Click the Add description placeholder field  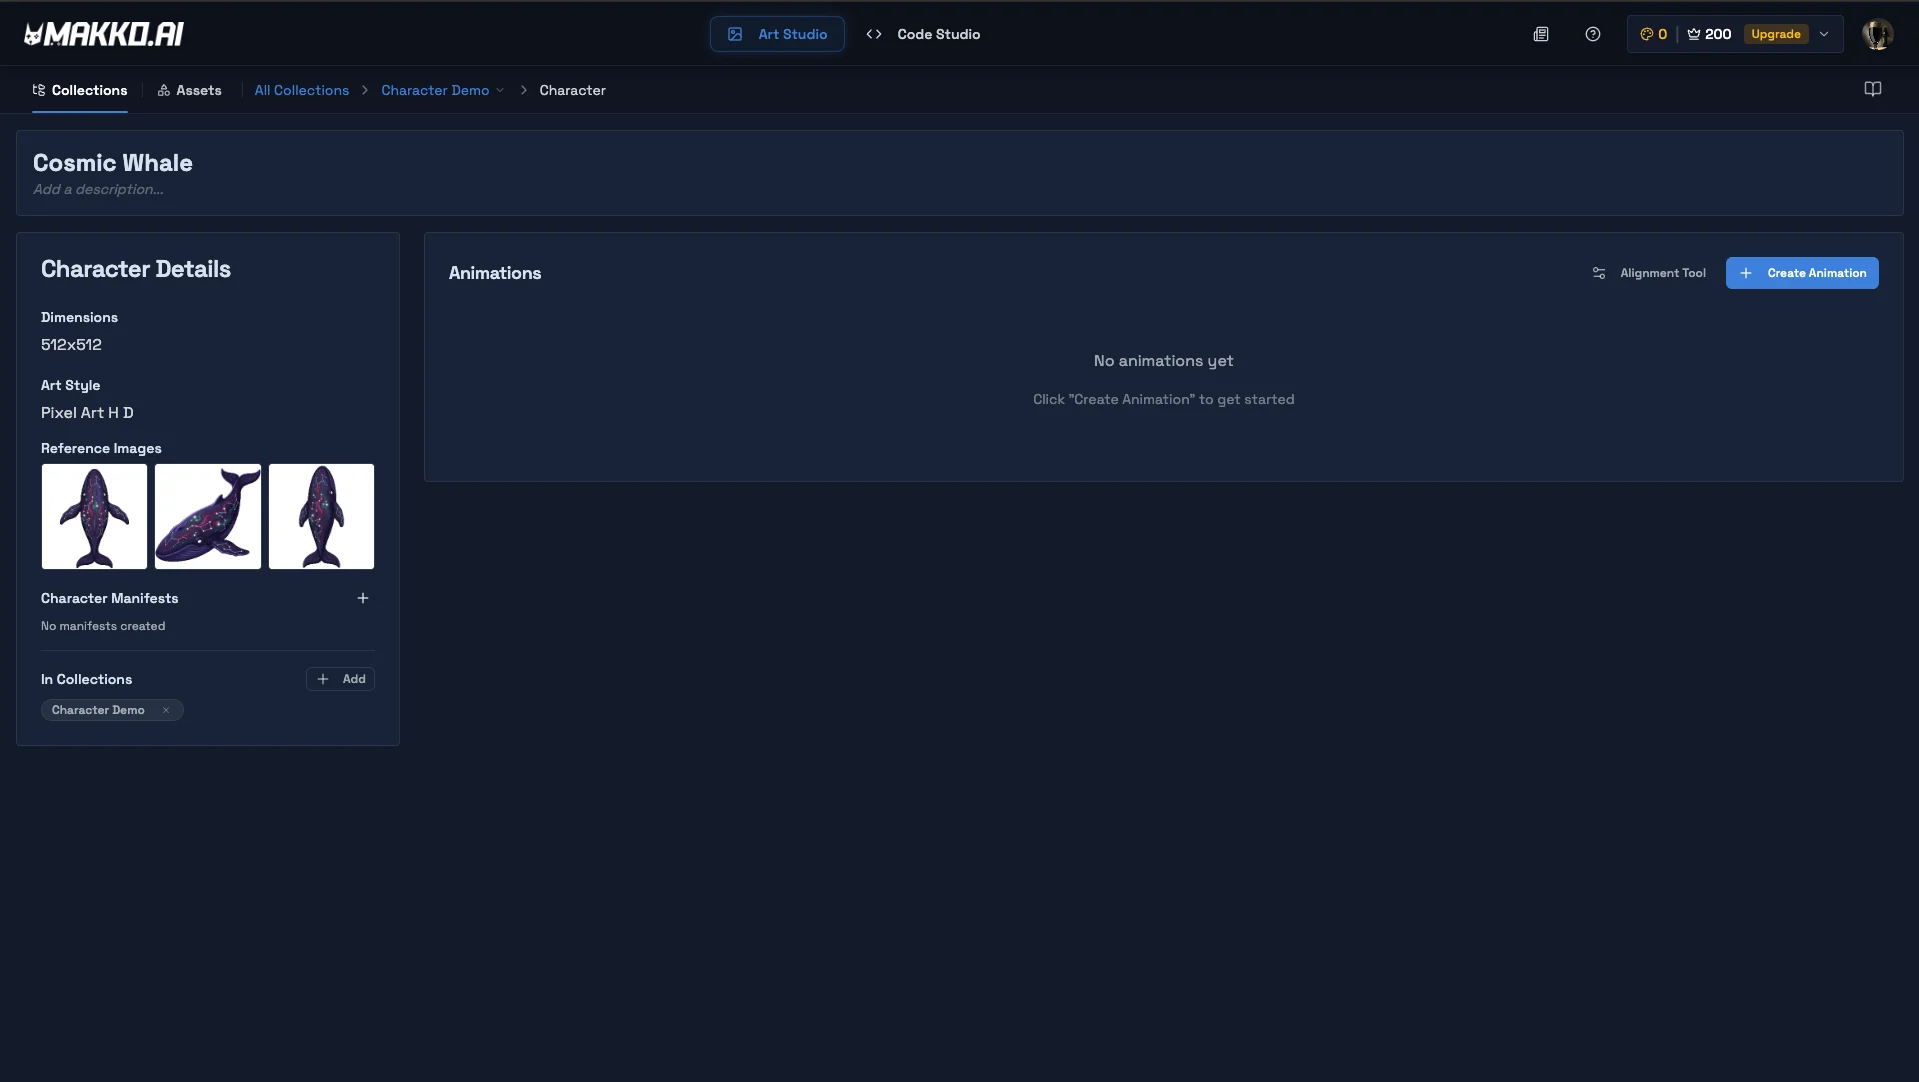coord(98,189)
